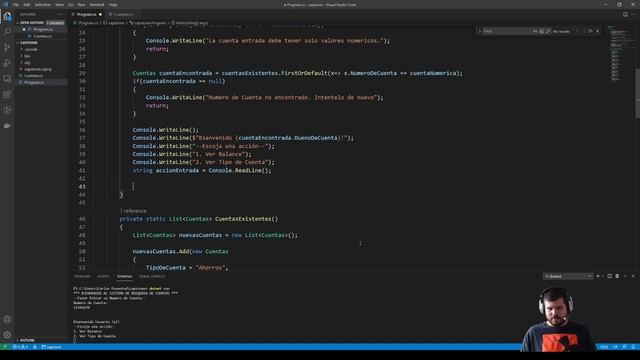The image size is (640, 360).
Task: Open the Extensions view
Action: pyautogui.click(x=7, y=94)
